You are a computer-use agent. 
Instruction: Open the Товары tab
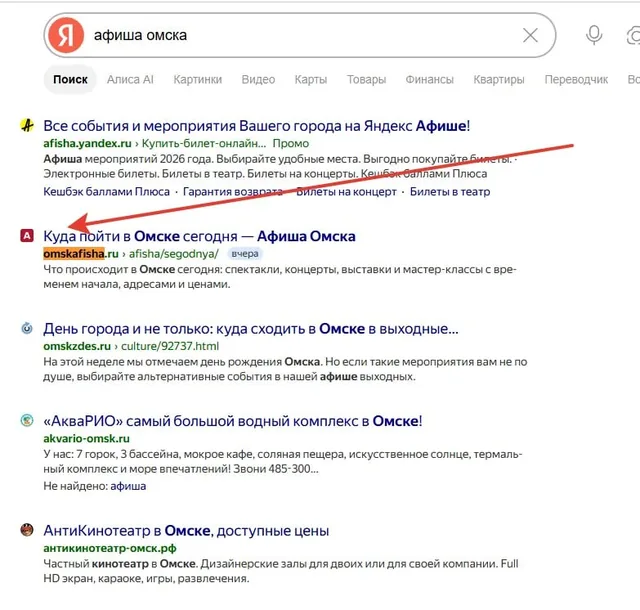[x=366, y=79]
